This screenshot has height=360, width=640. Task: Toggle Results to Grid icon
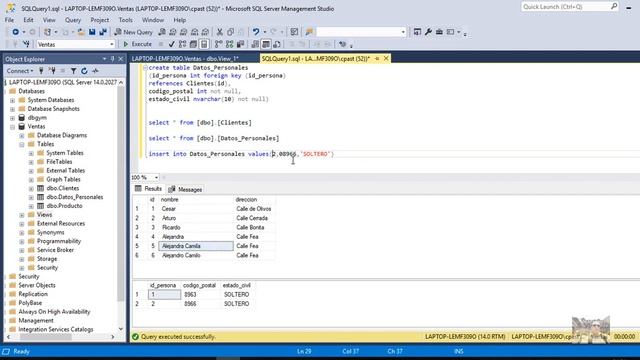(x=266, y=44)
